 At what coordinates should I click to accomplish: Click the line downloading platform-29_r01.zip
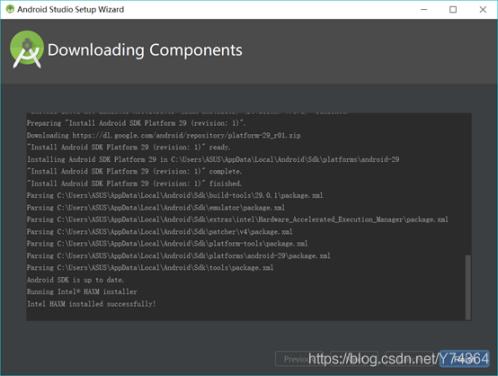pyautogui.click(x=163, y=135)
